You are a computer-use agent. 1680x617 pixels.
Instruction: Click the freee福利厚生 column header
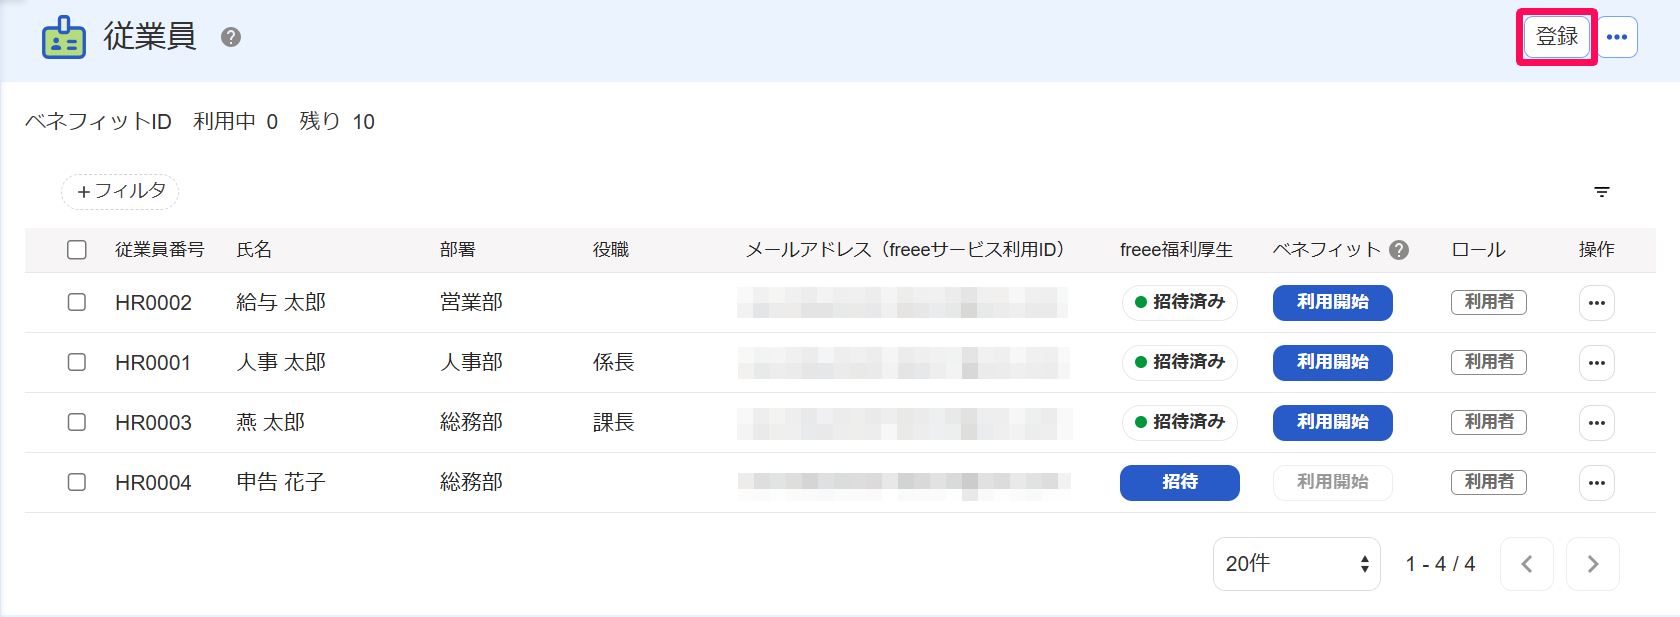pos(1176,250)
